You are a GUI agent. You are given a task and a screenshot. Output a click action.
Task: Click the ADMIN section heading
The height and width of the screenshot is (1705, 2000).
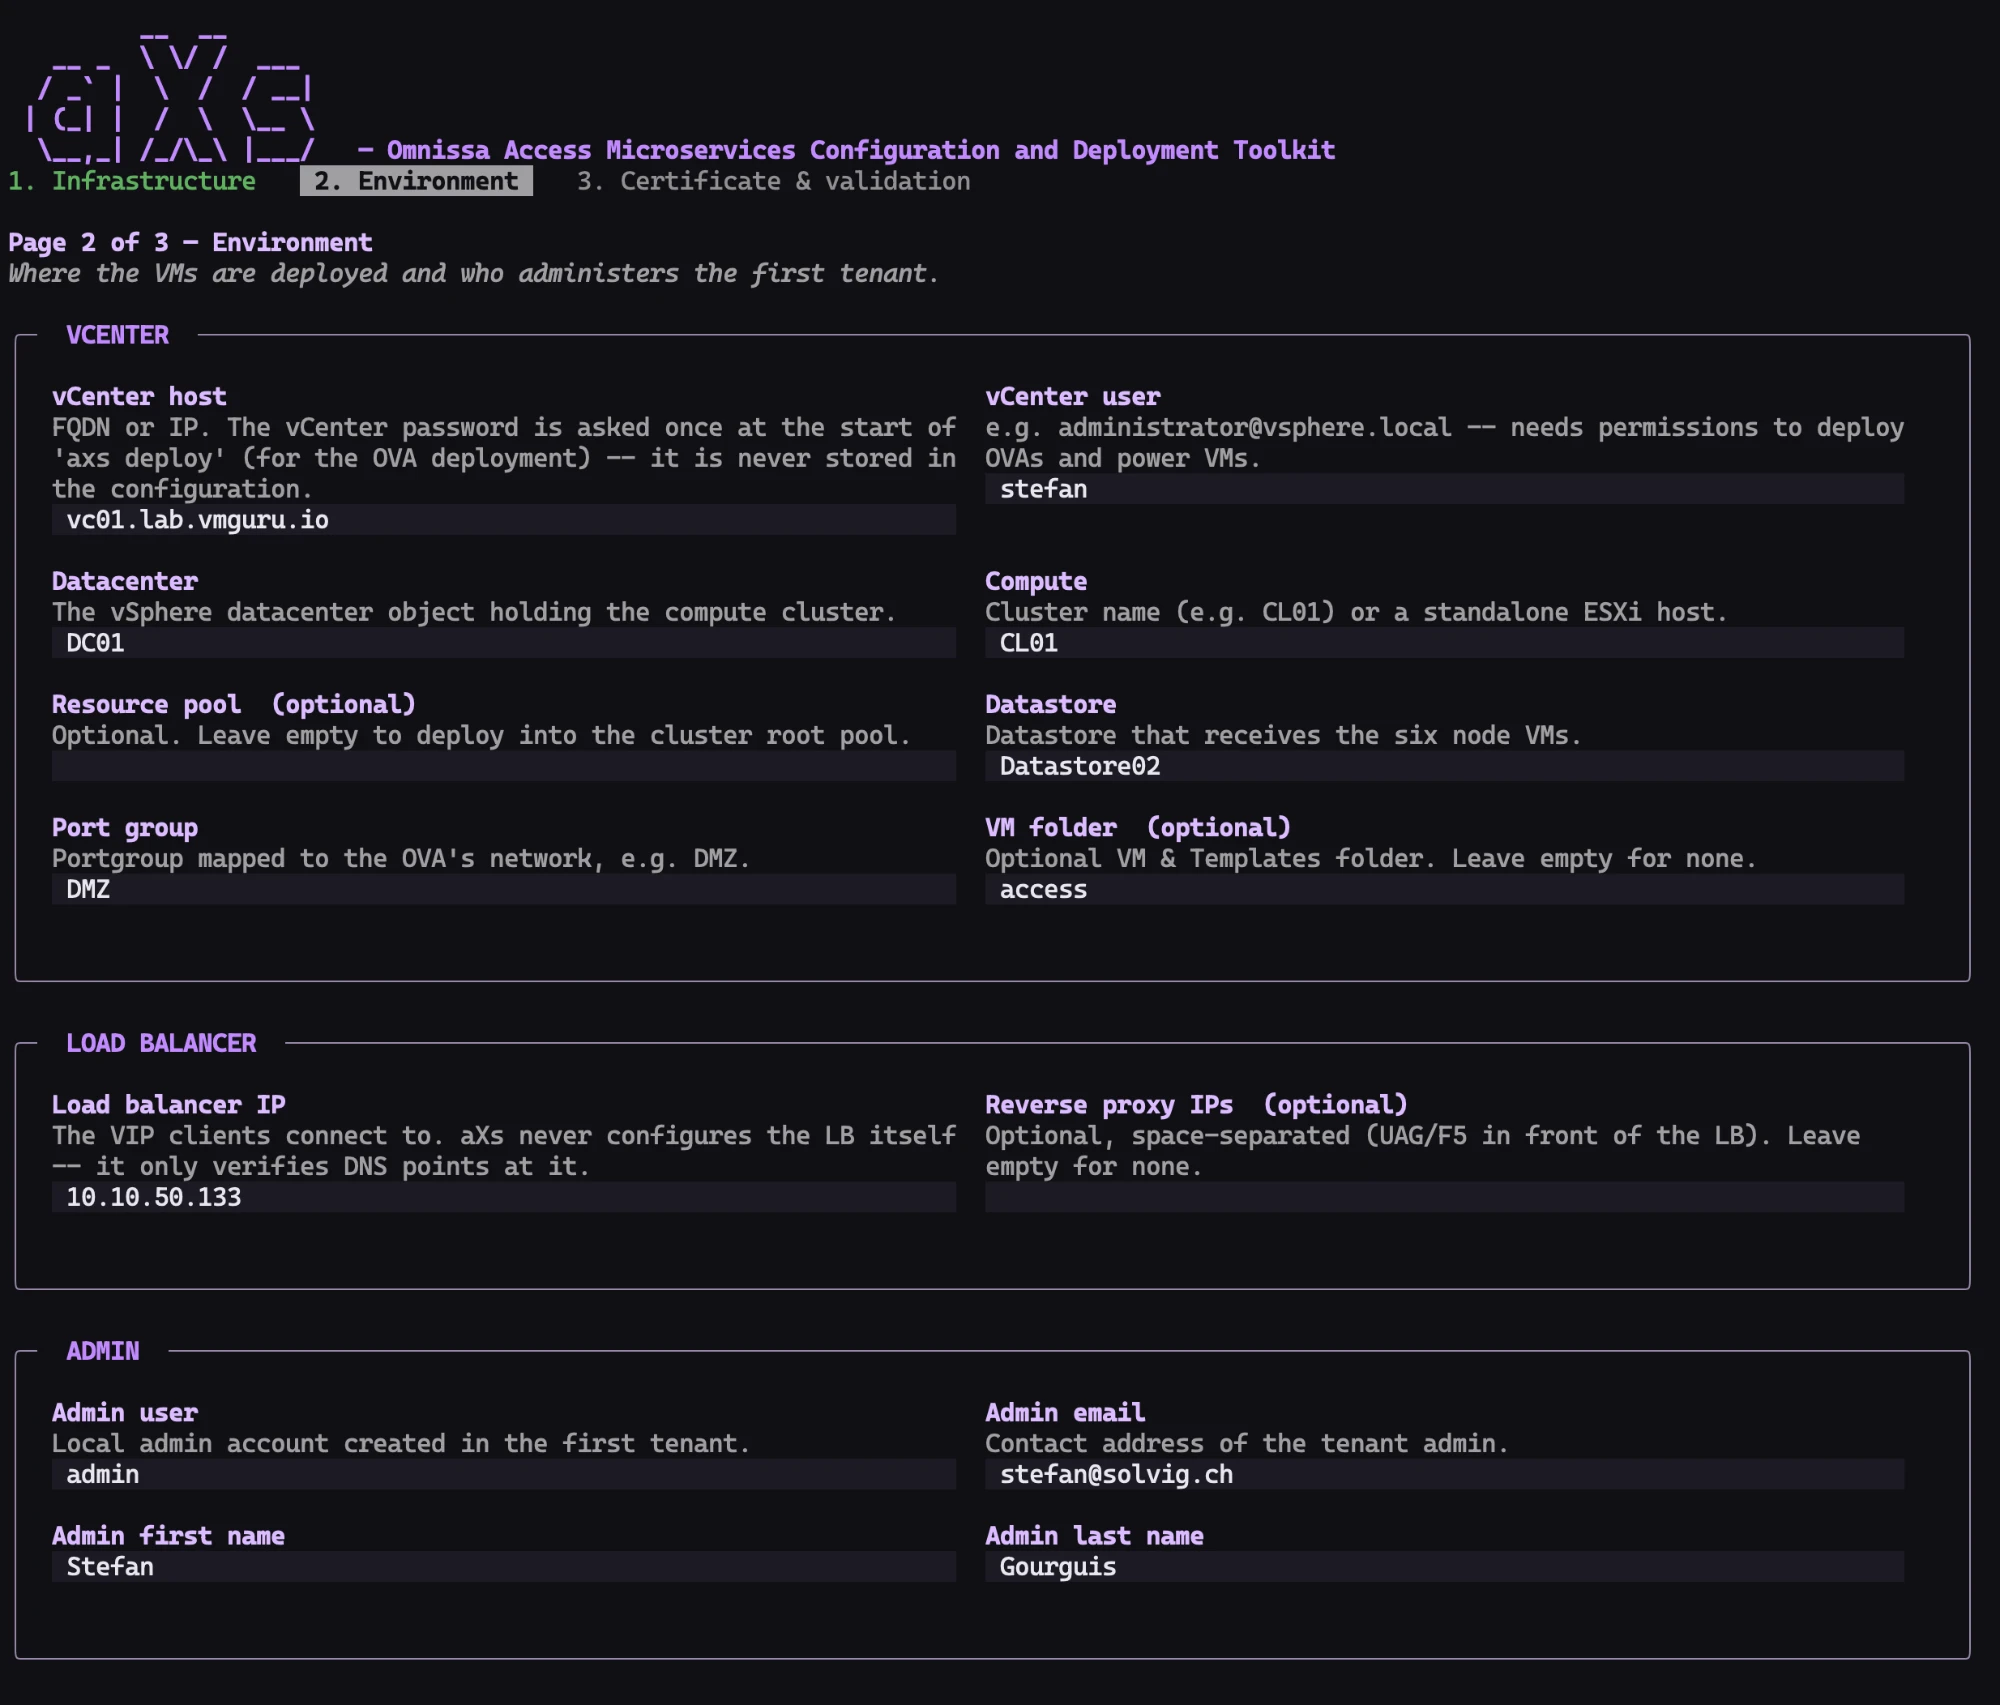point(103,1351)
